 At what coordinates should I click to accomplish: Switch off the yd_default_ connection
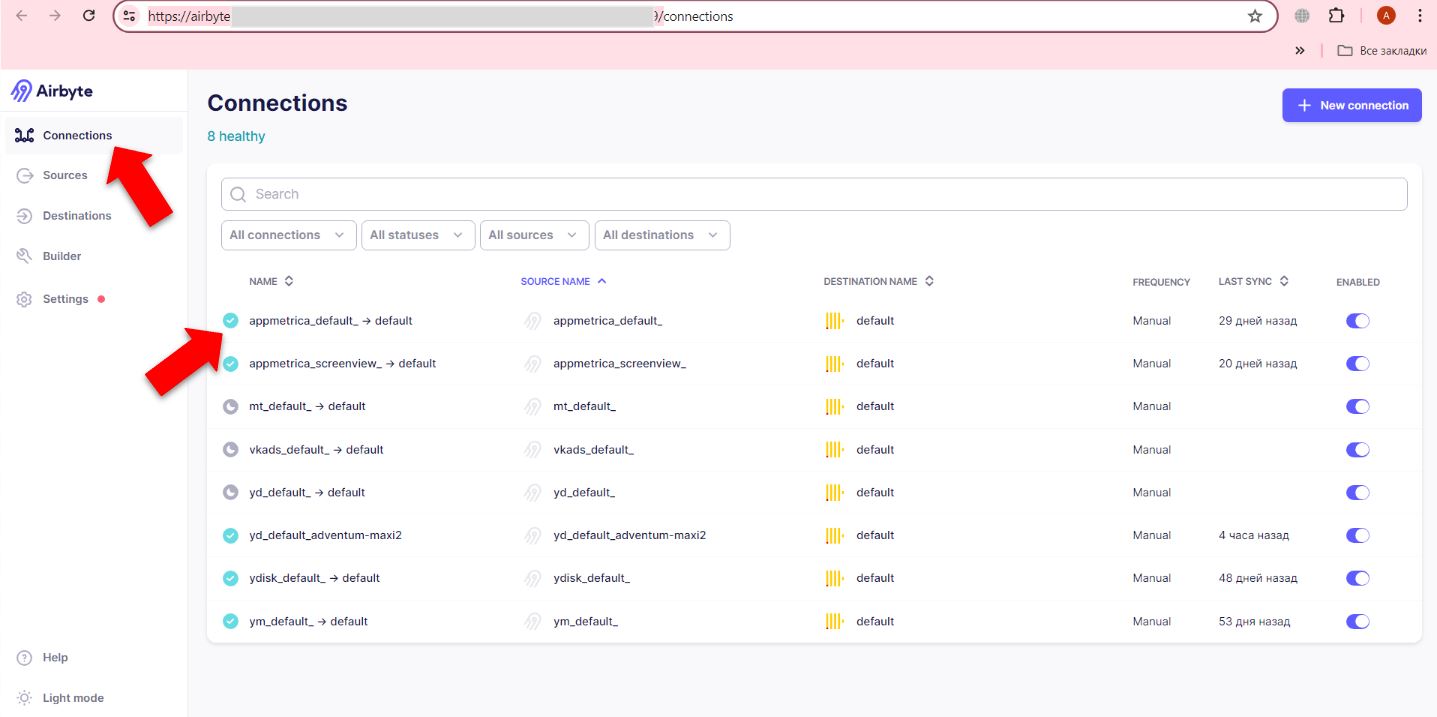[x=1358, y=493]
